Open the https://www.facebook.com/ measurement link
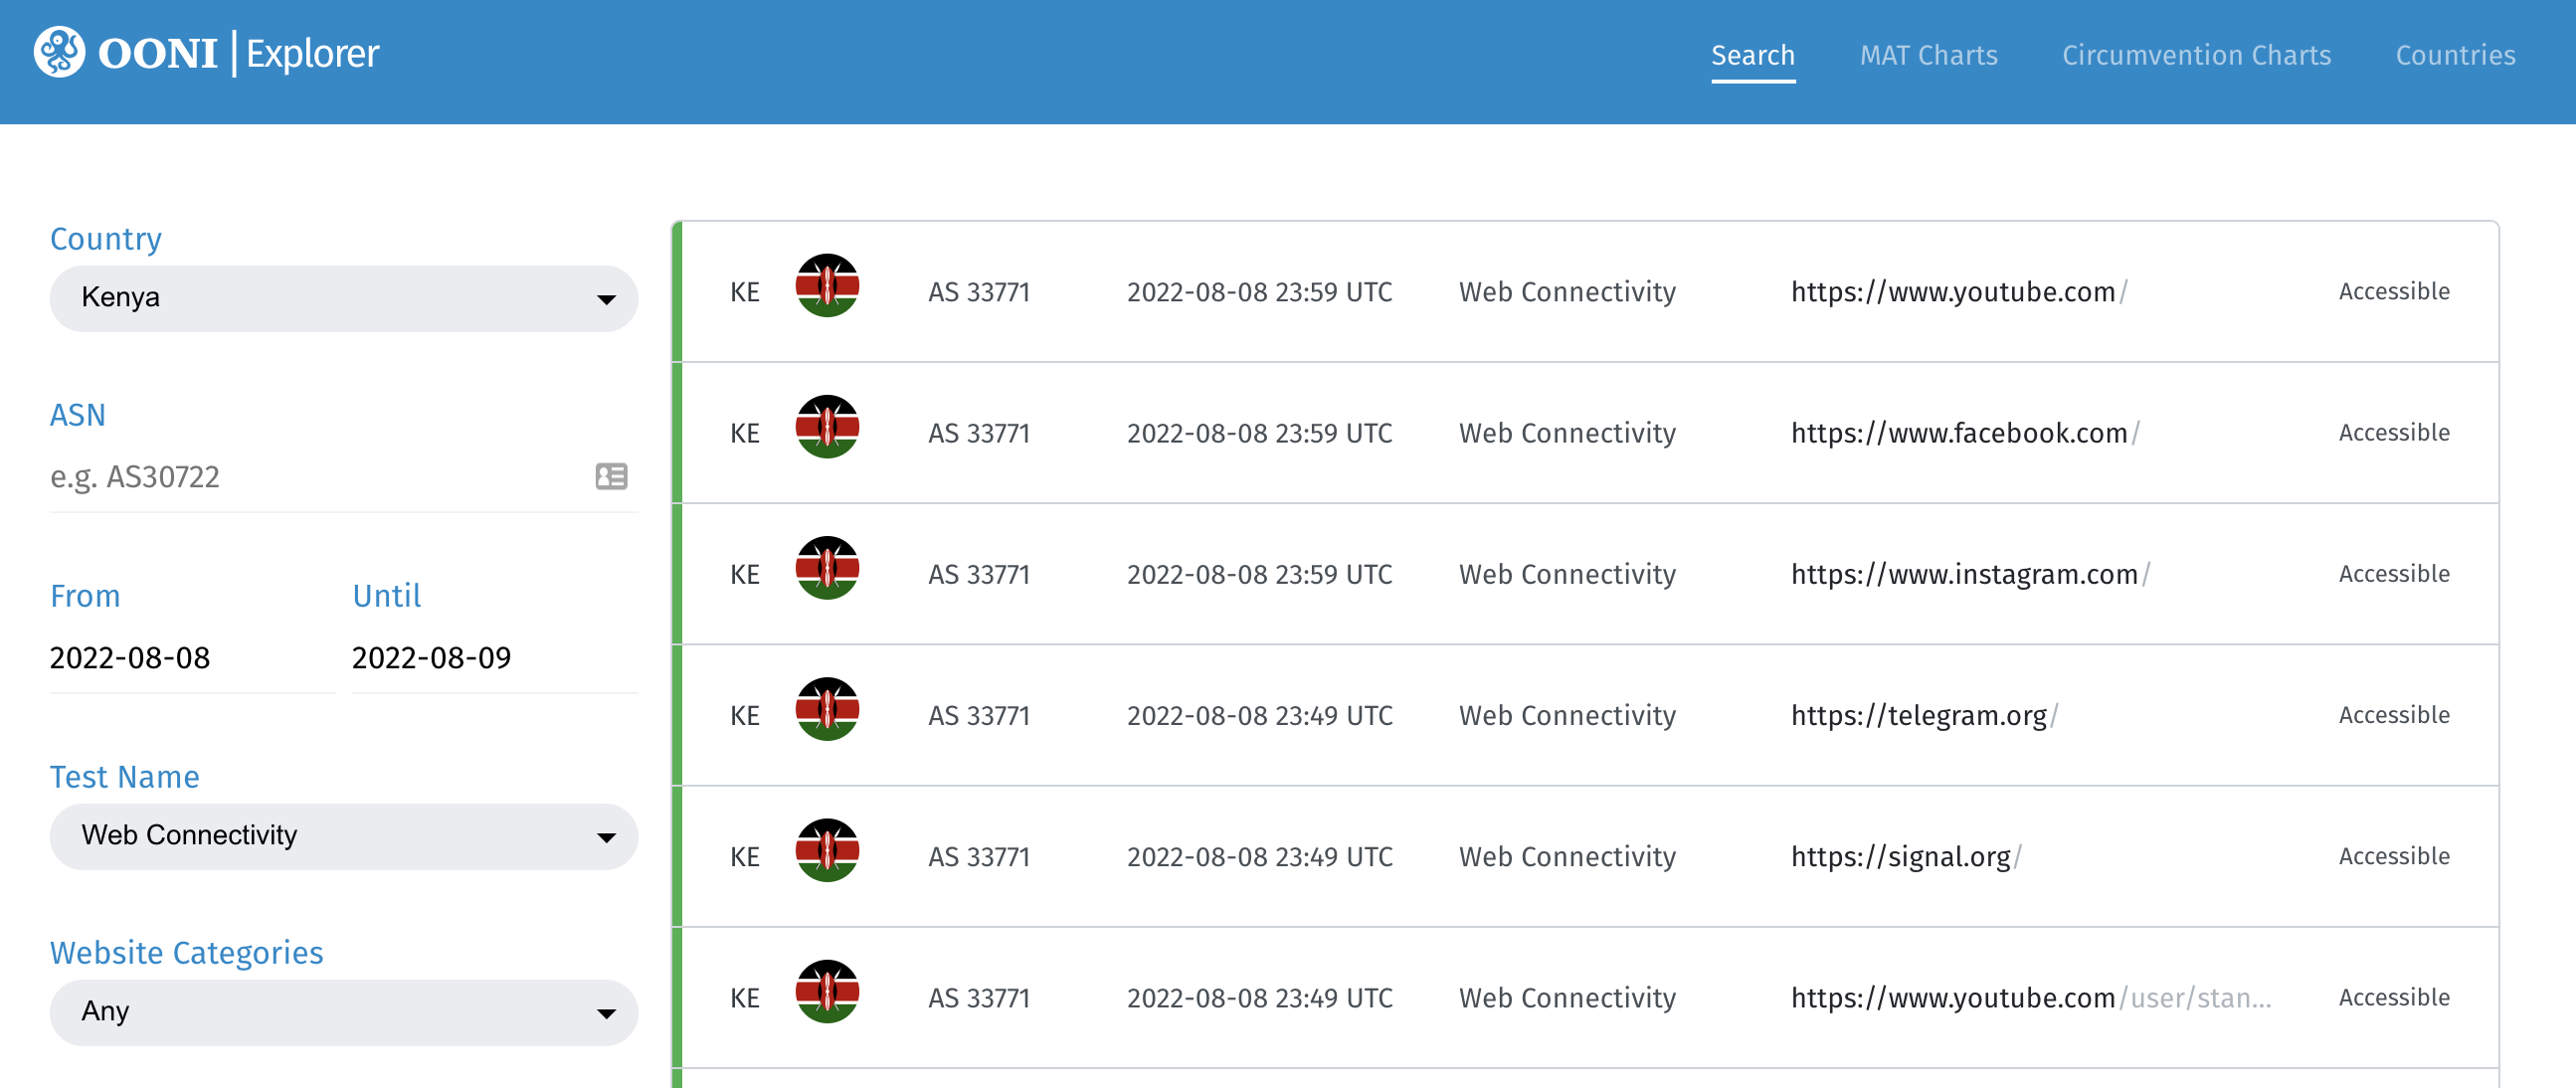The image size is (2576, 1088). [1958, 433]
